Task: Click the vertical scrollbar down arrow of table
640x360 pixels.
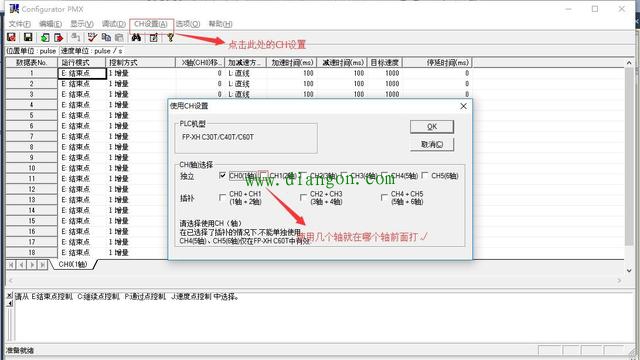Action: [629, 271]
